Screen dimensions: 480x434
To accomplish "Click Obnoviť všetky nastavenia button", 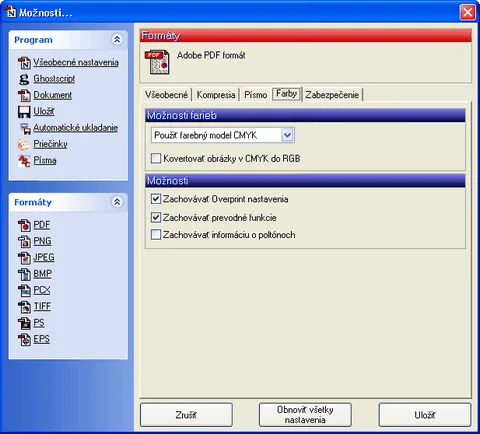I will (x=305, y=415).
